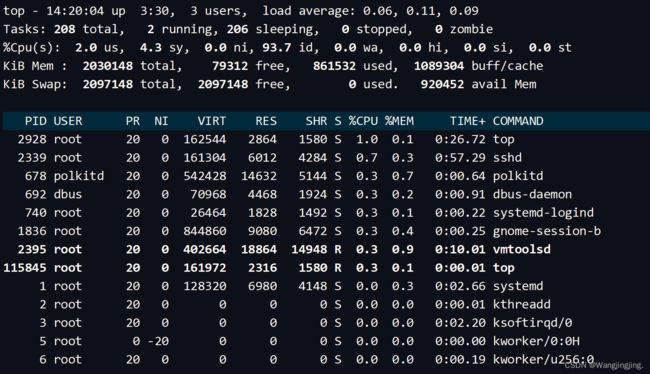Screen dimensions: 650x374
Task: Click VIRT value 844860
Action: (205, 231)
